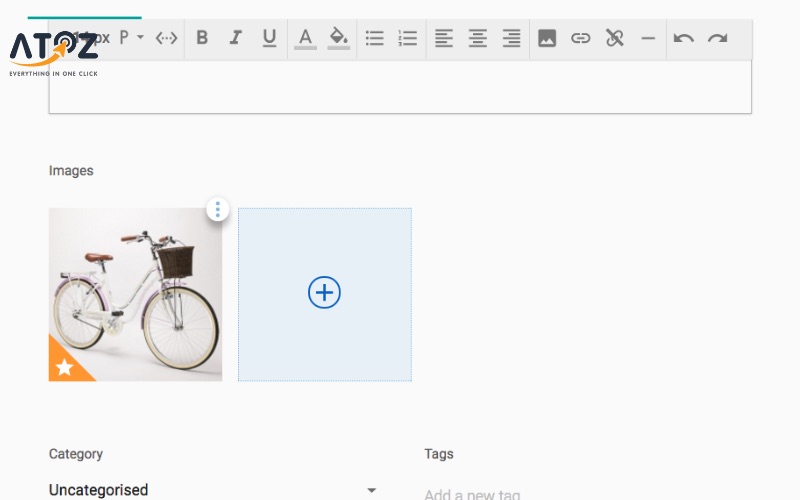The height and width of the screenshot is (500, 800).
Task: Undo the last edit
Action: tap(684, 38)
